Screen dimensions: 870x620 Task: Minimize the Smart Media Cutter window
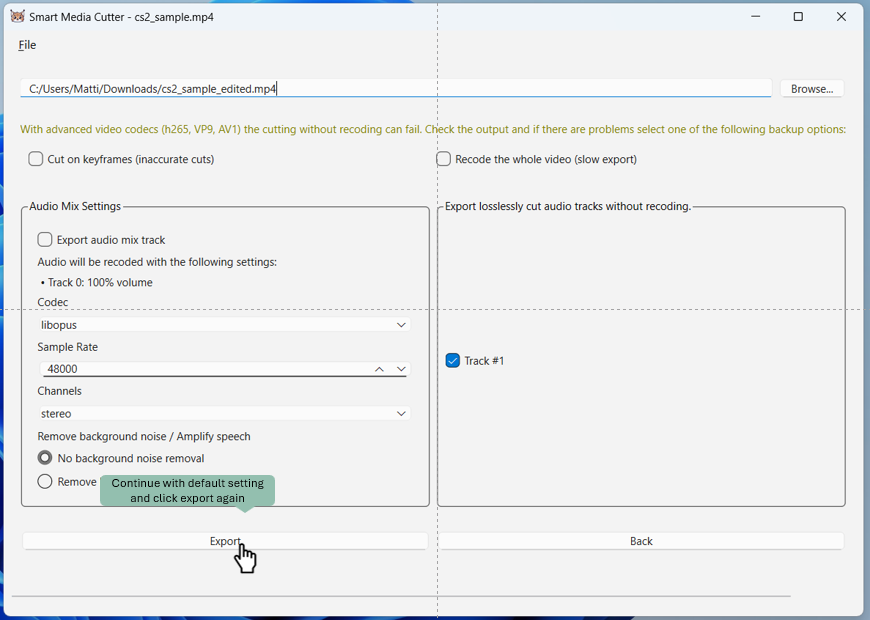(754, 17)
